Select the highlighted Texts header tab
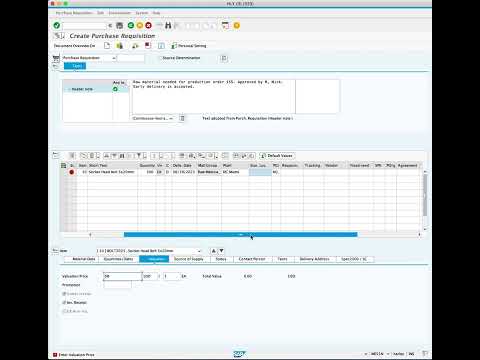Viewport: 480px width, 360px height. point(75,66)
